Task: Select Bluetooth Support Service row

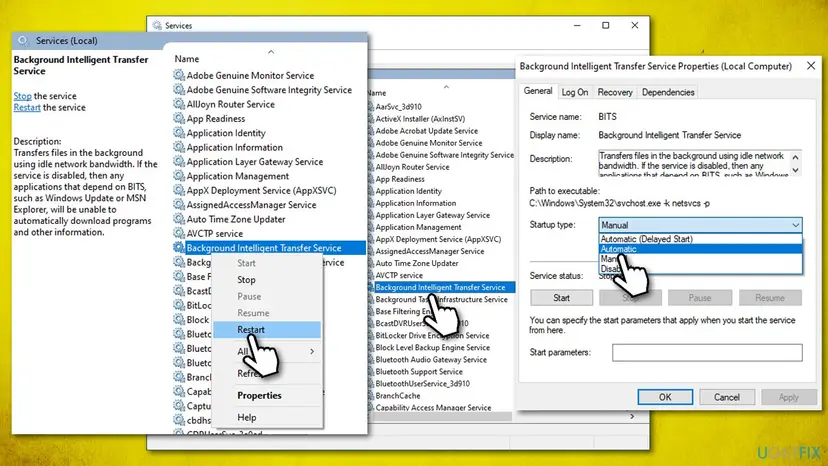Action: point(419,371)
